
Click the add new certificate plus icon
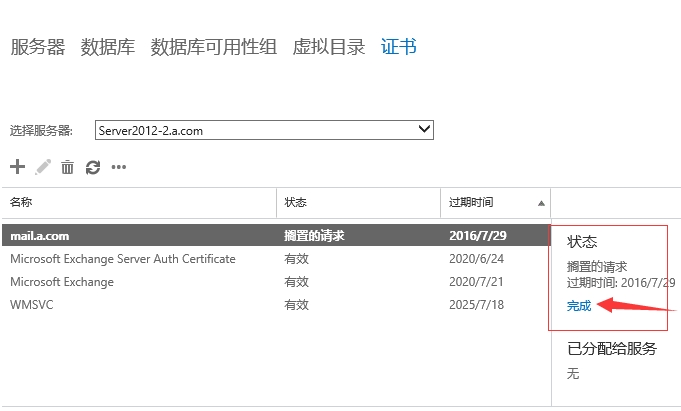(x=17, y=166)
